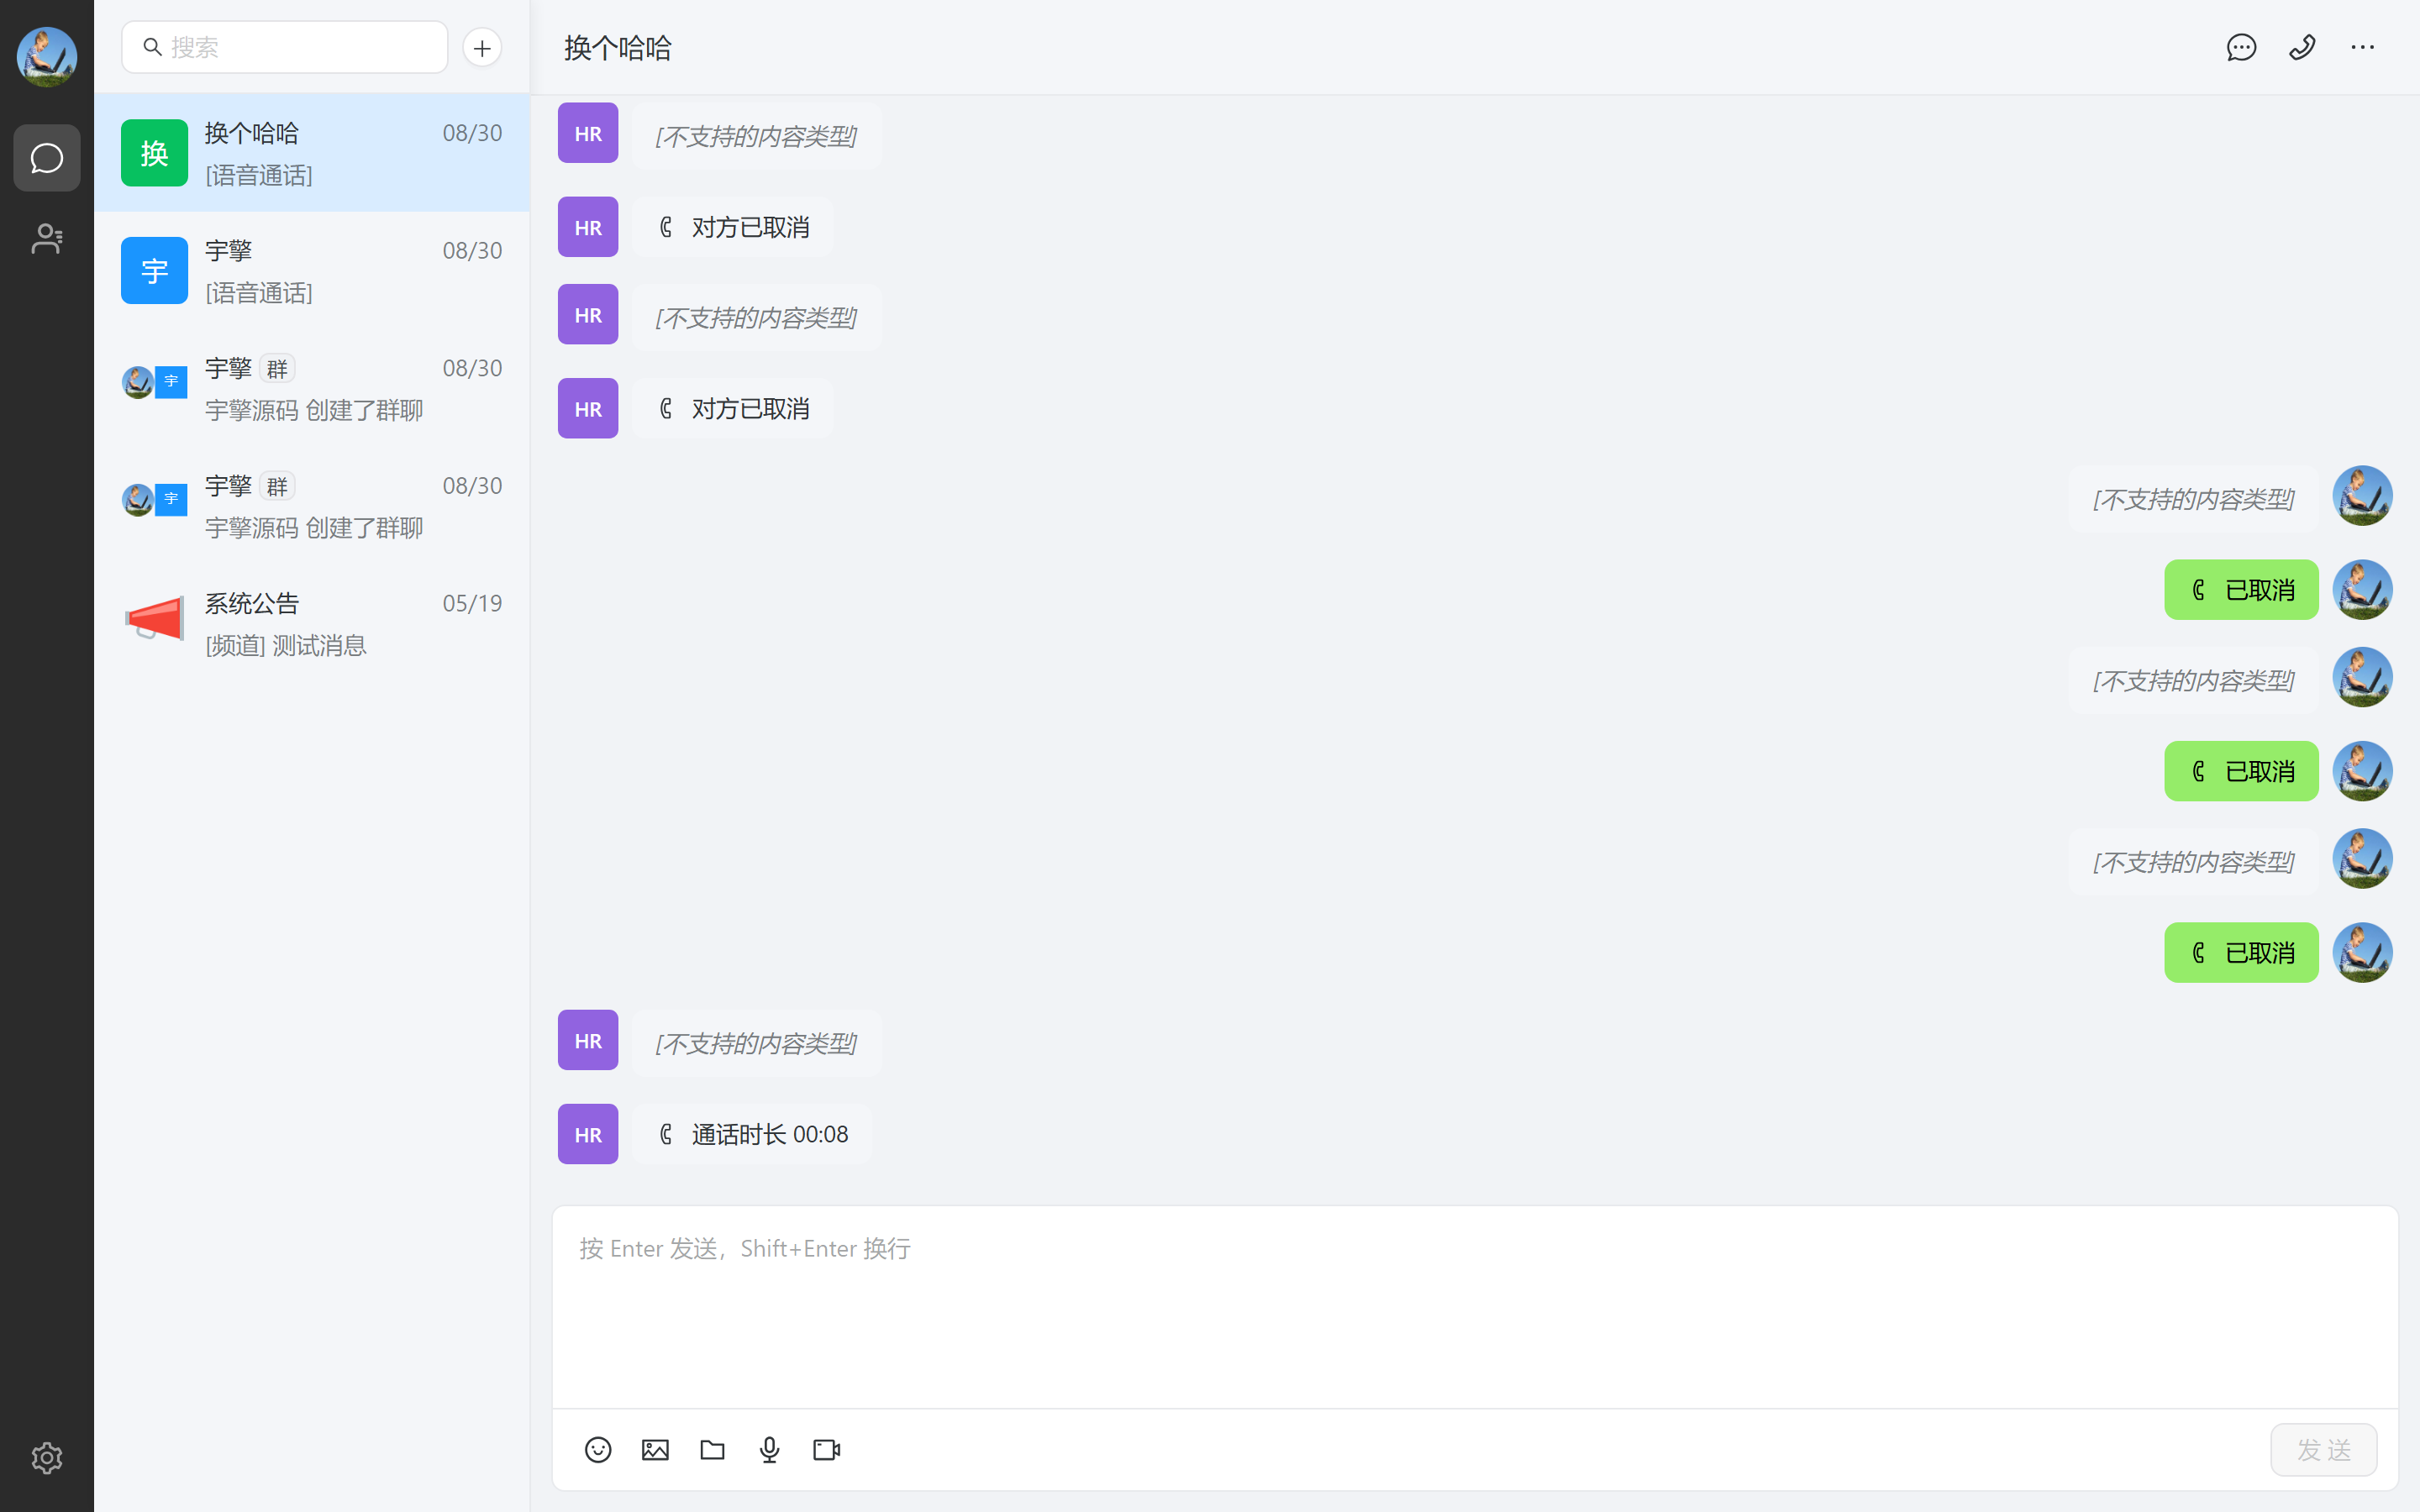This screenshot has height=1512, width=2420.
Task: Click the image upload icon
Action: coord(655,1449)
